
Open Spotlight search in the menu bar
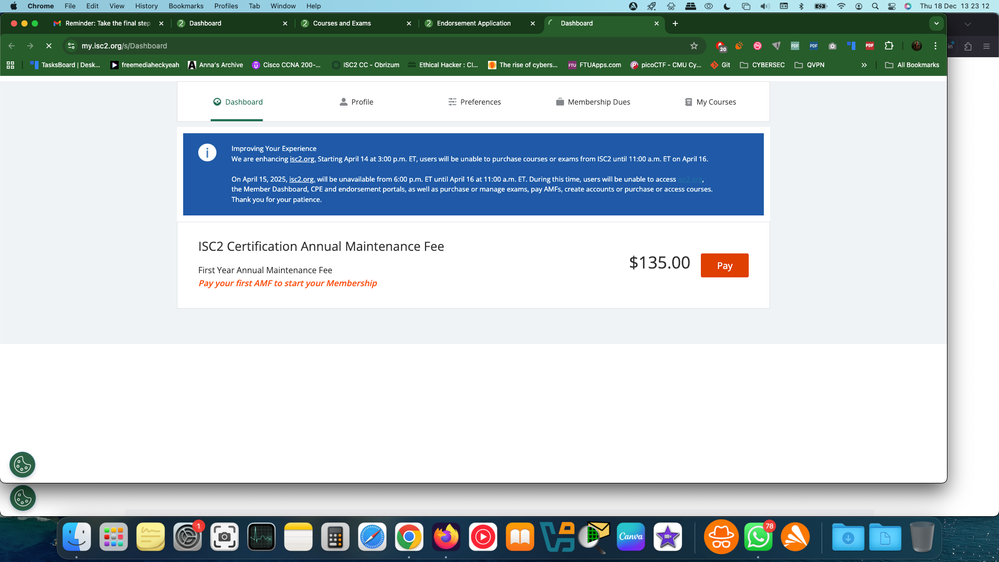[x=875, y=6]
